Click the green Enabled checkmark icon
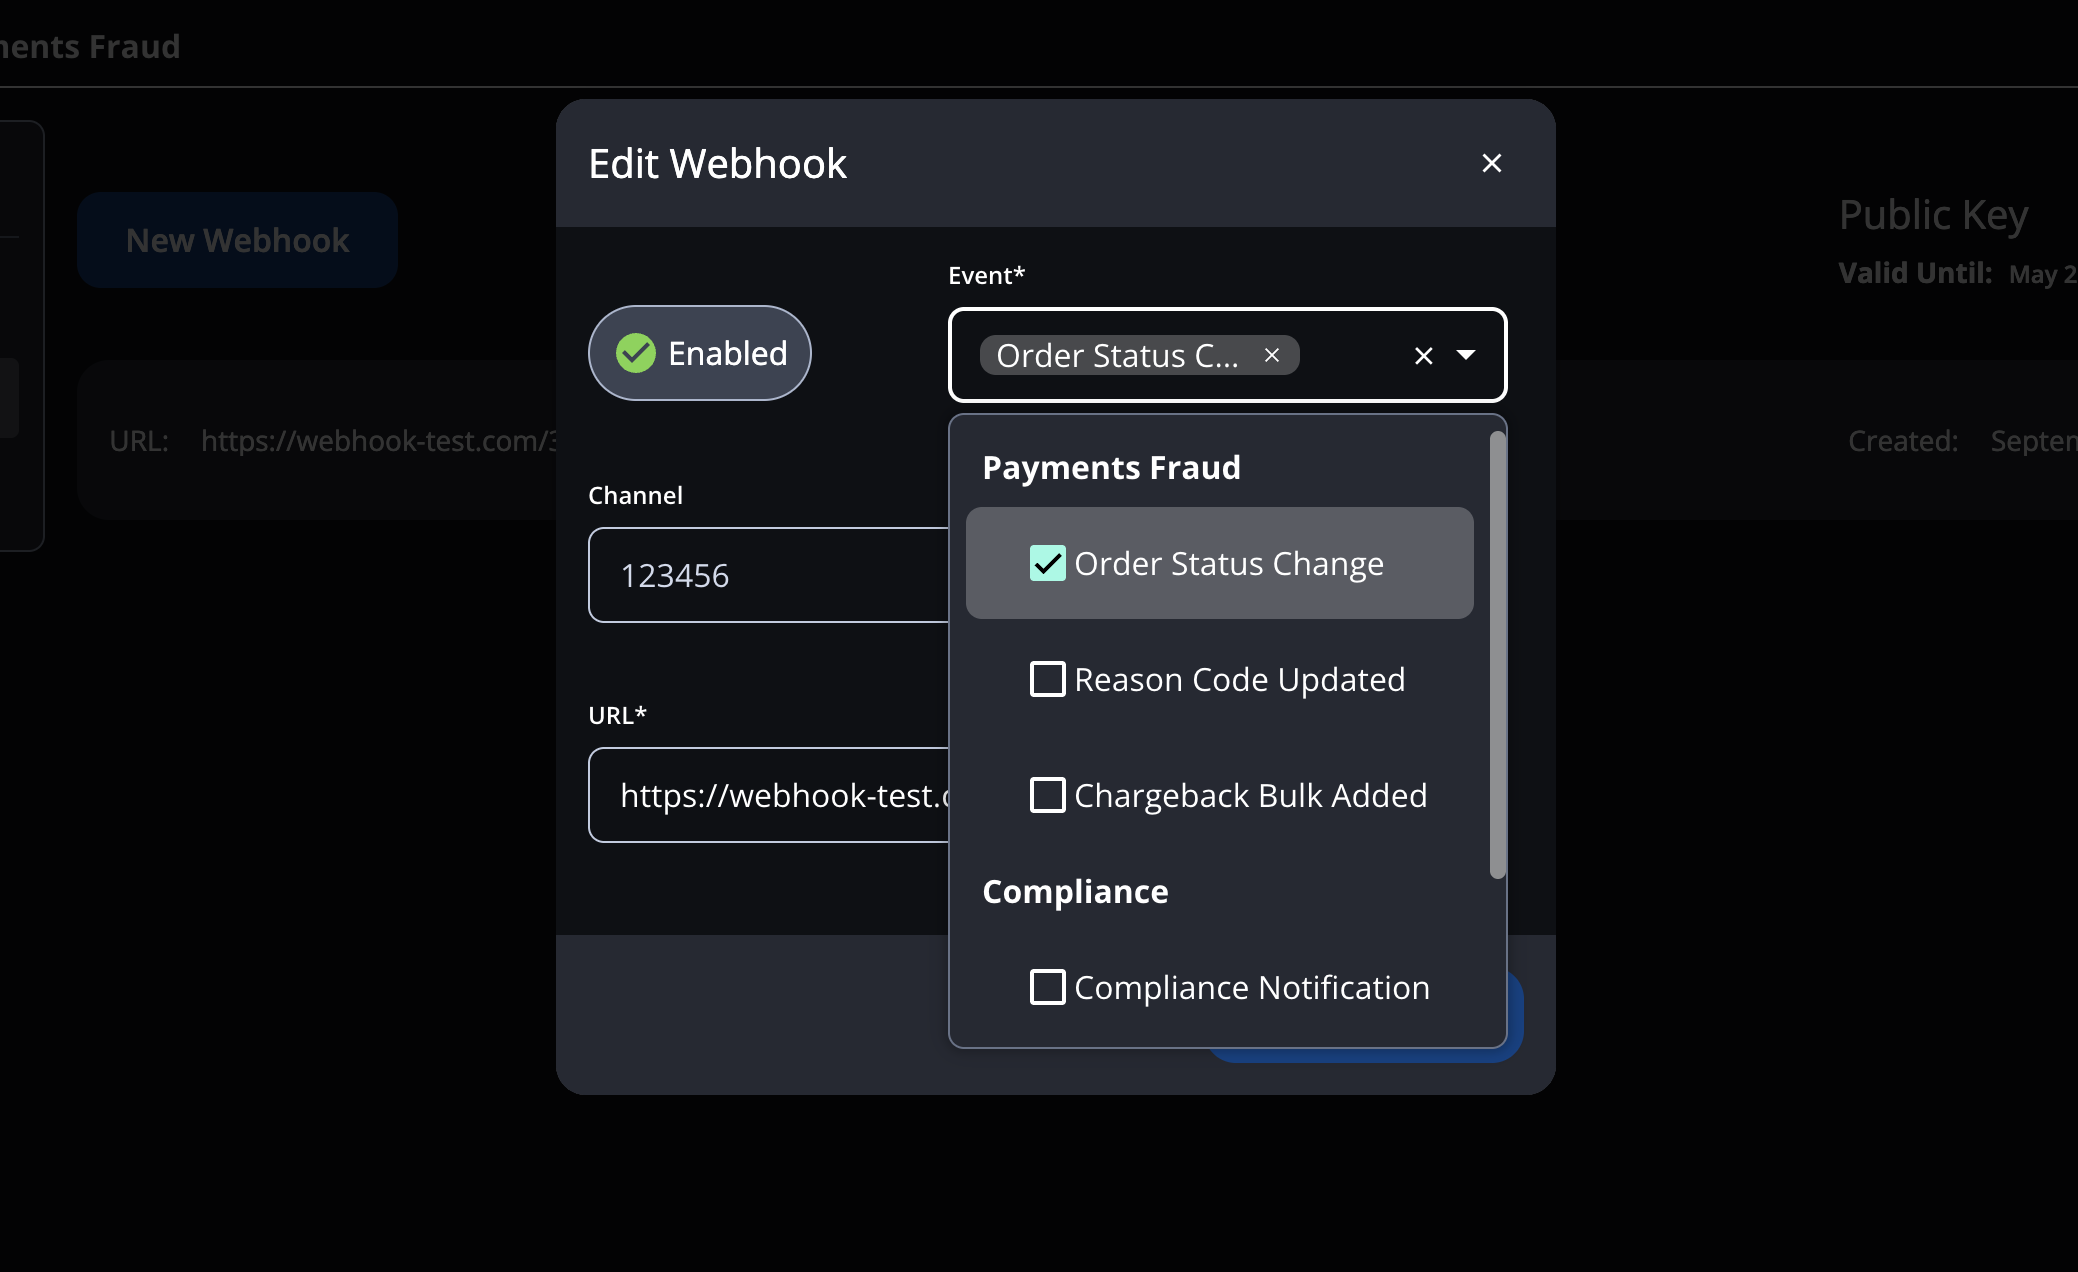This screenshot has width=2078, height=1272. pos(635,353)
